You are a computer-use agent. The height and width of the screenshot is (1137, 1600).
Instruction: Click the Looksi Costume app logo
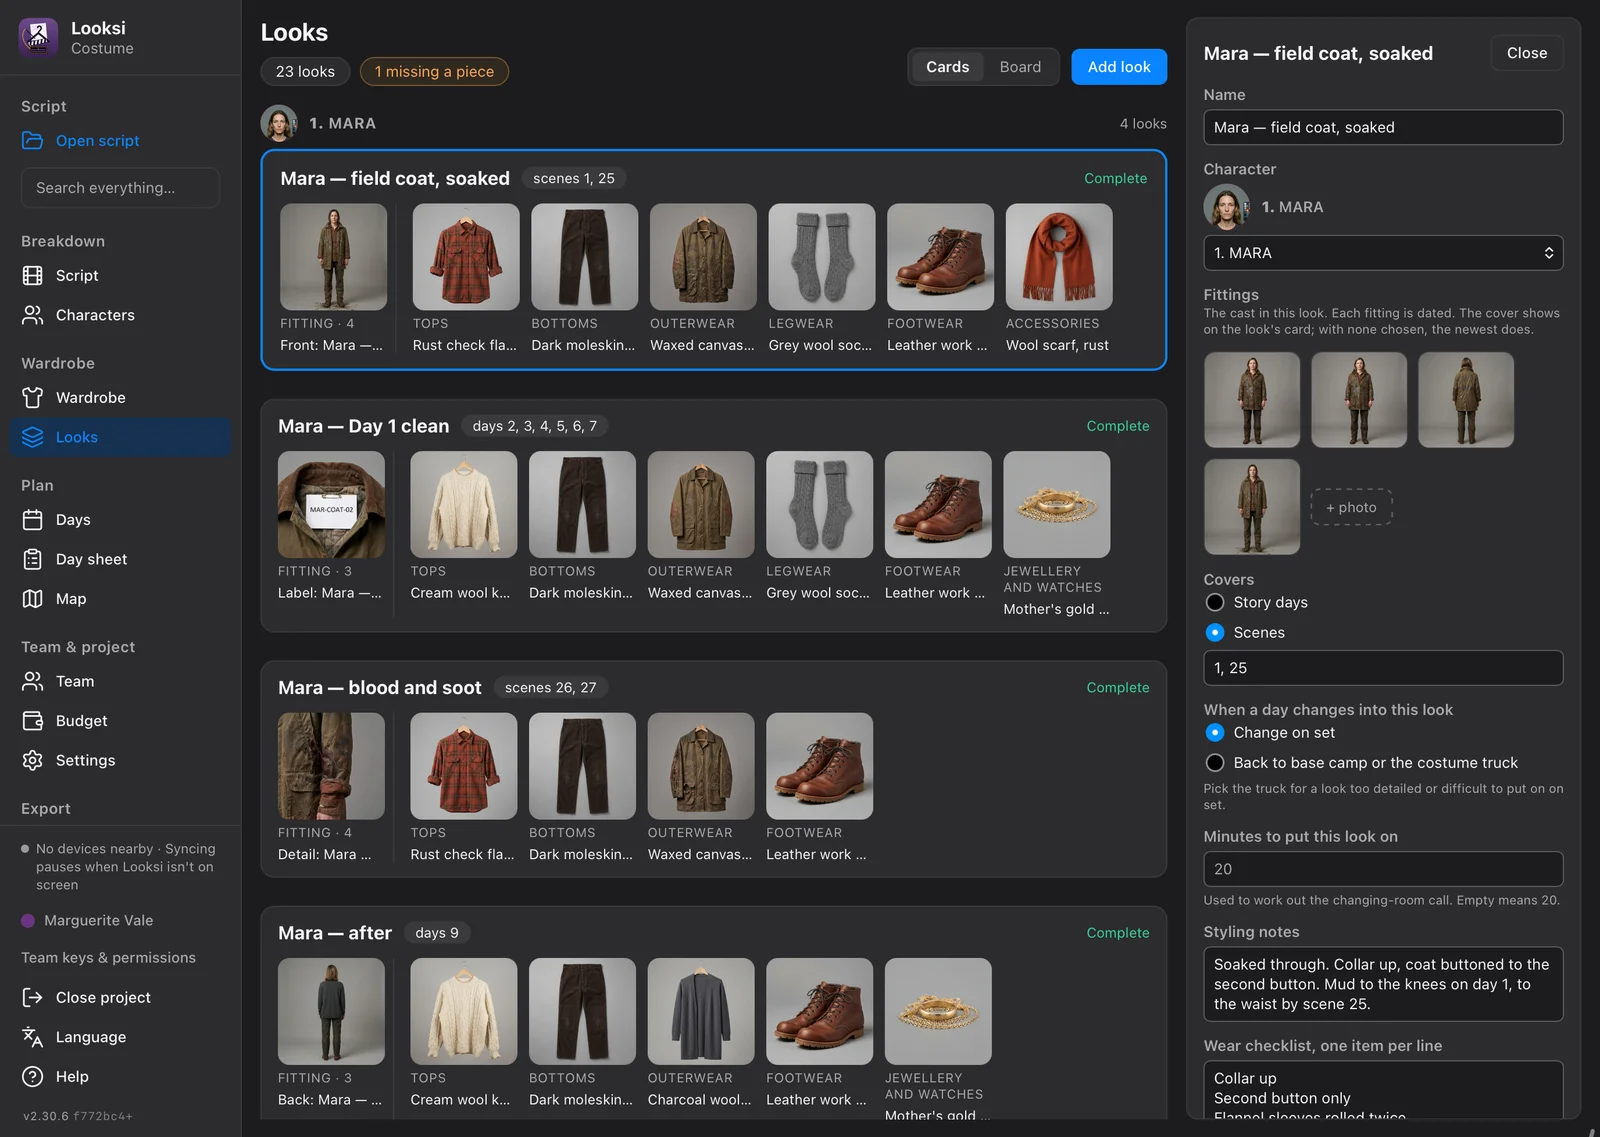point(38,37)
